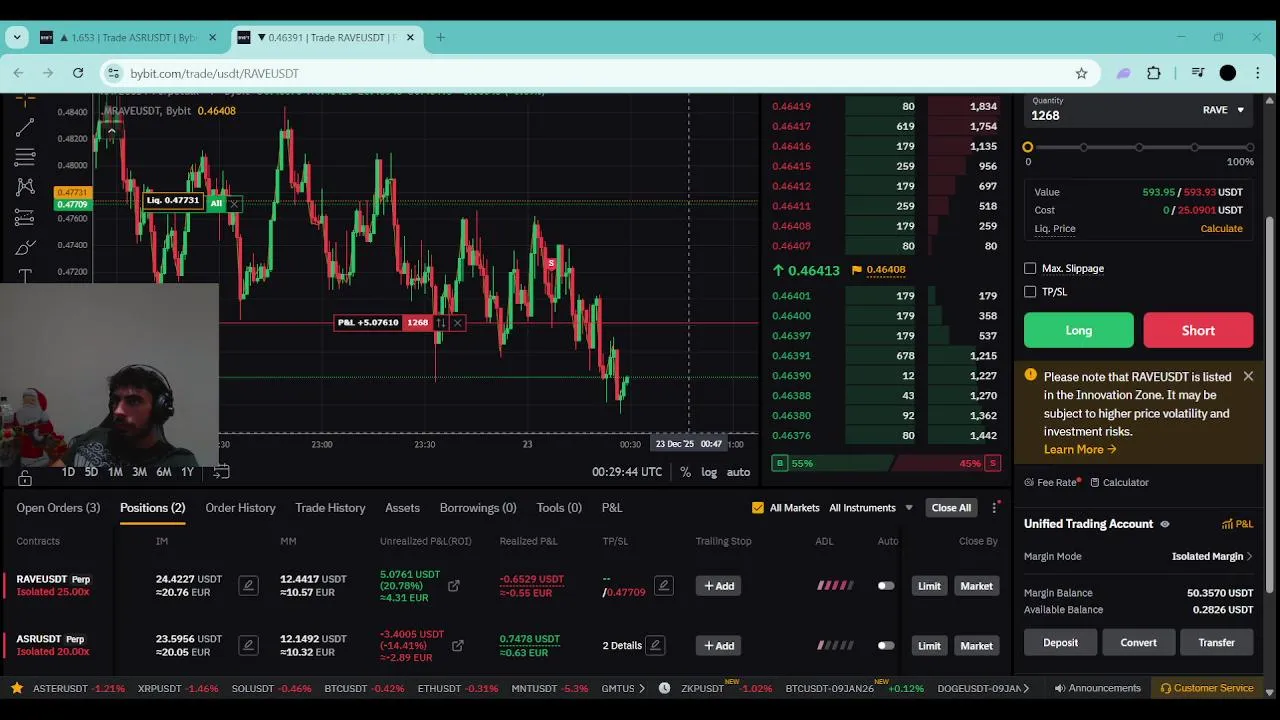
Task: Follow the Learn More link
Action: click(1080, 449)
